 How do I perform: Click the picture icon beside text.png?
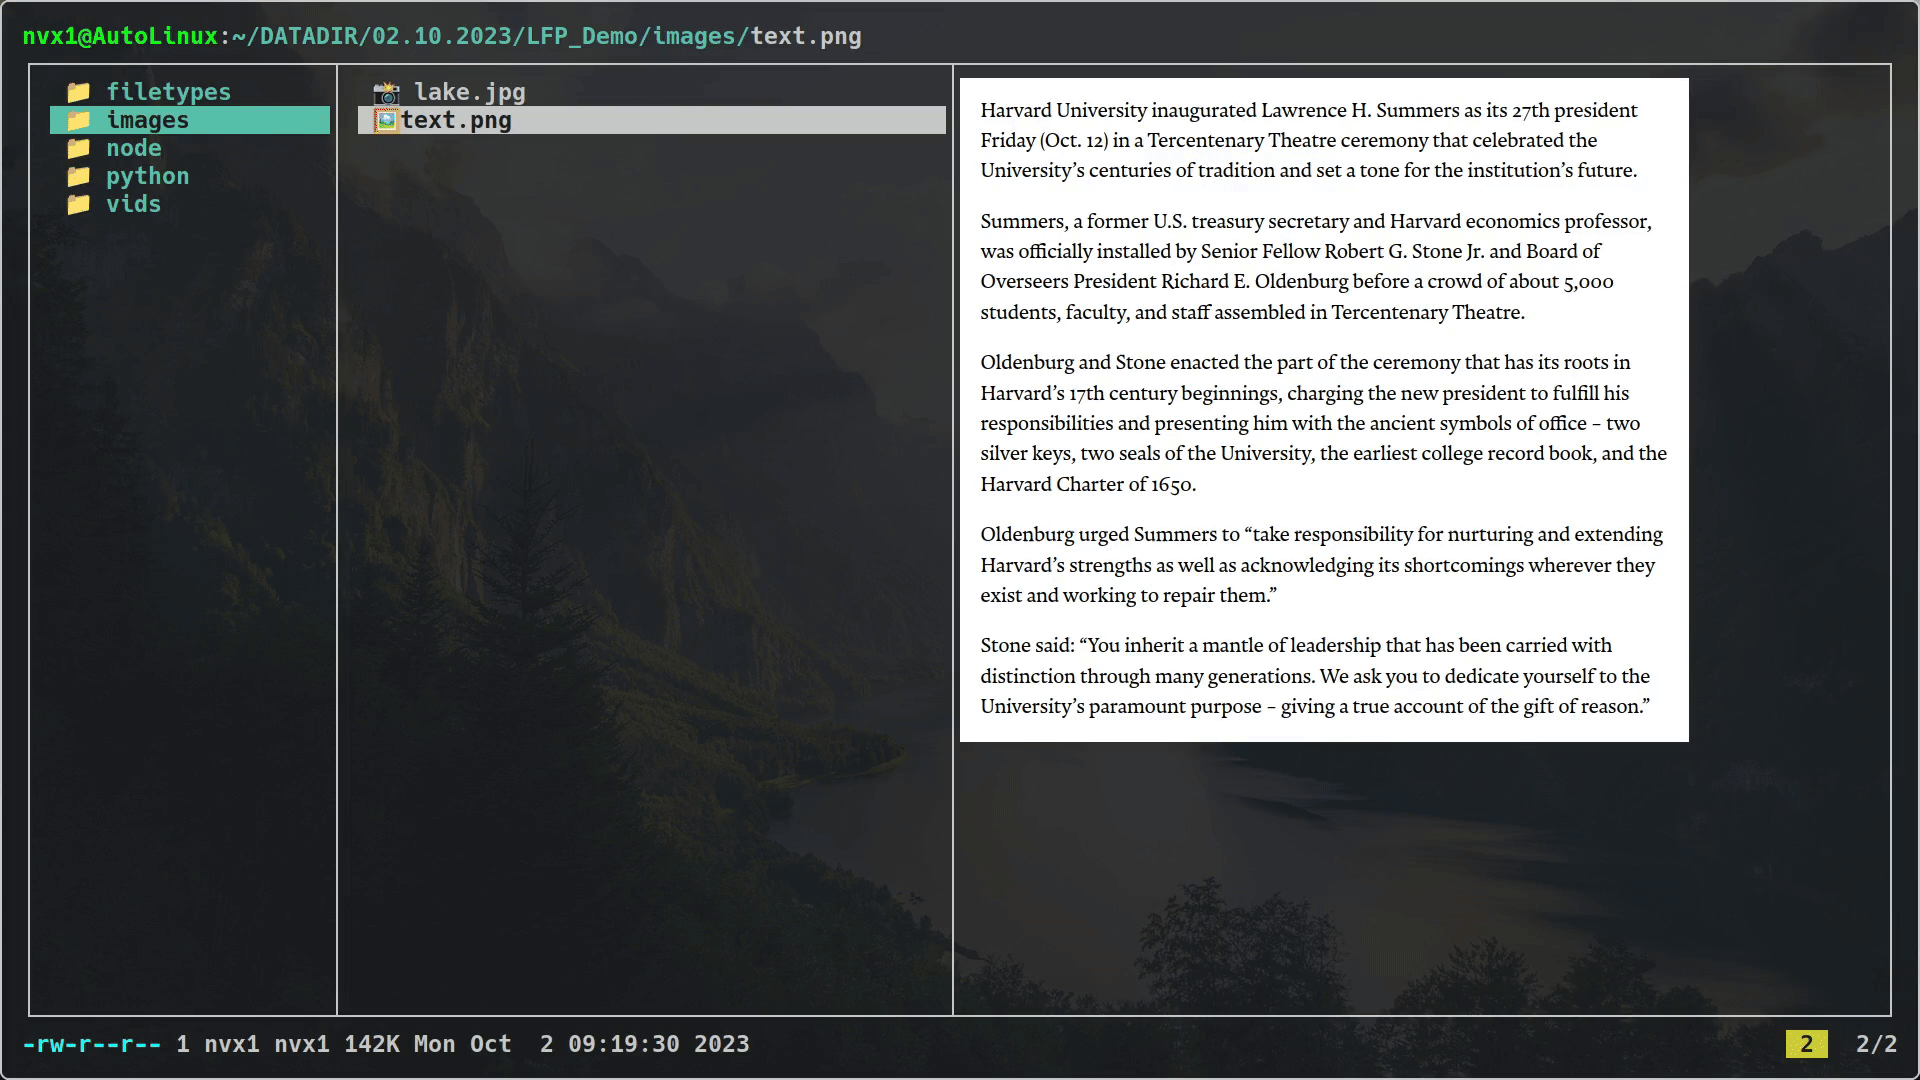[x=386, y=121]
